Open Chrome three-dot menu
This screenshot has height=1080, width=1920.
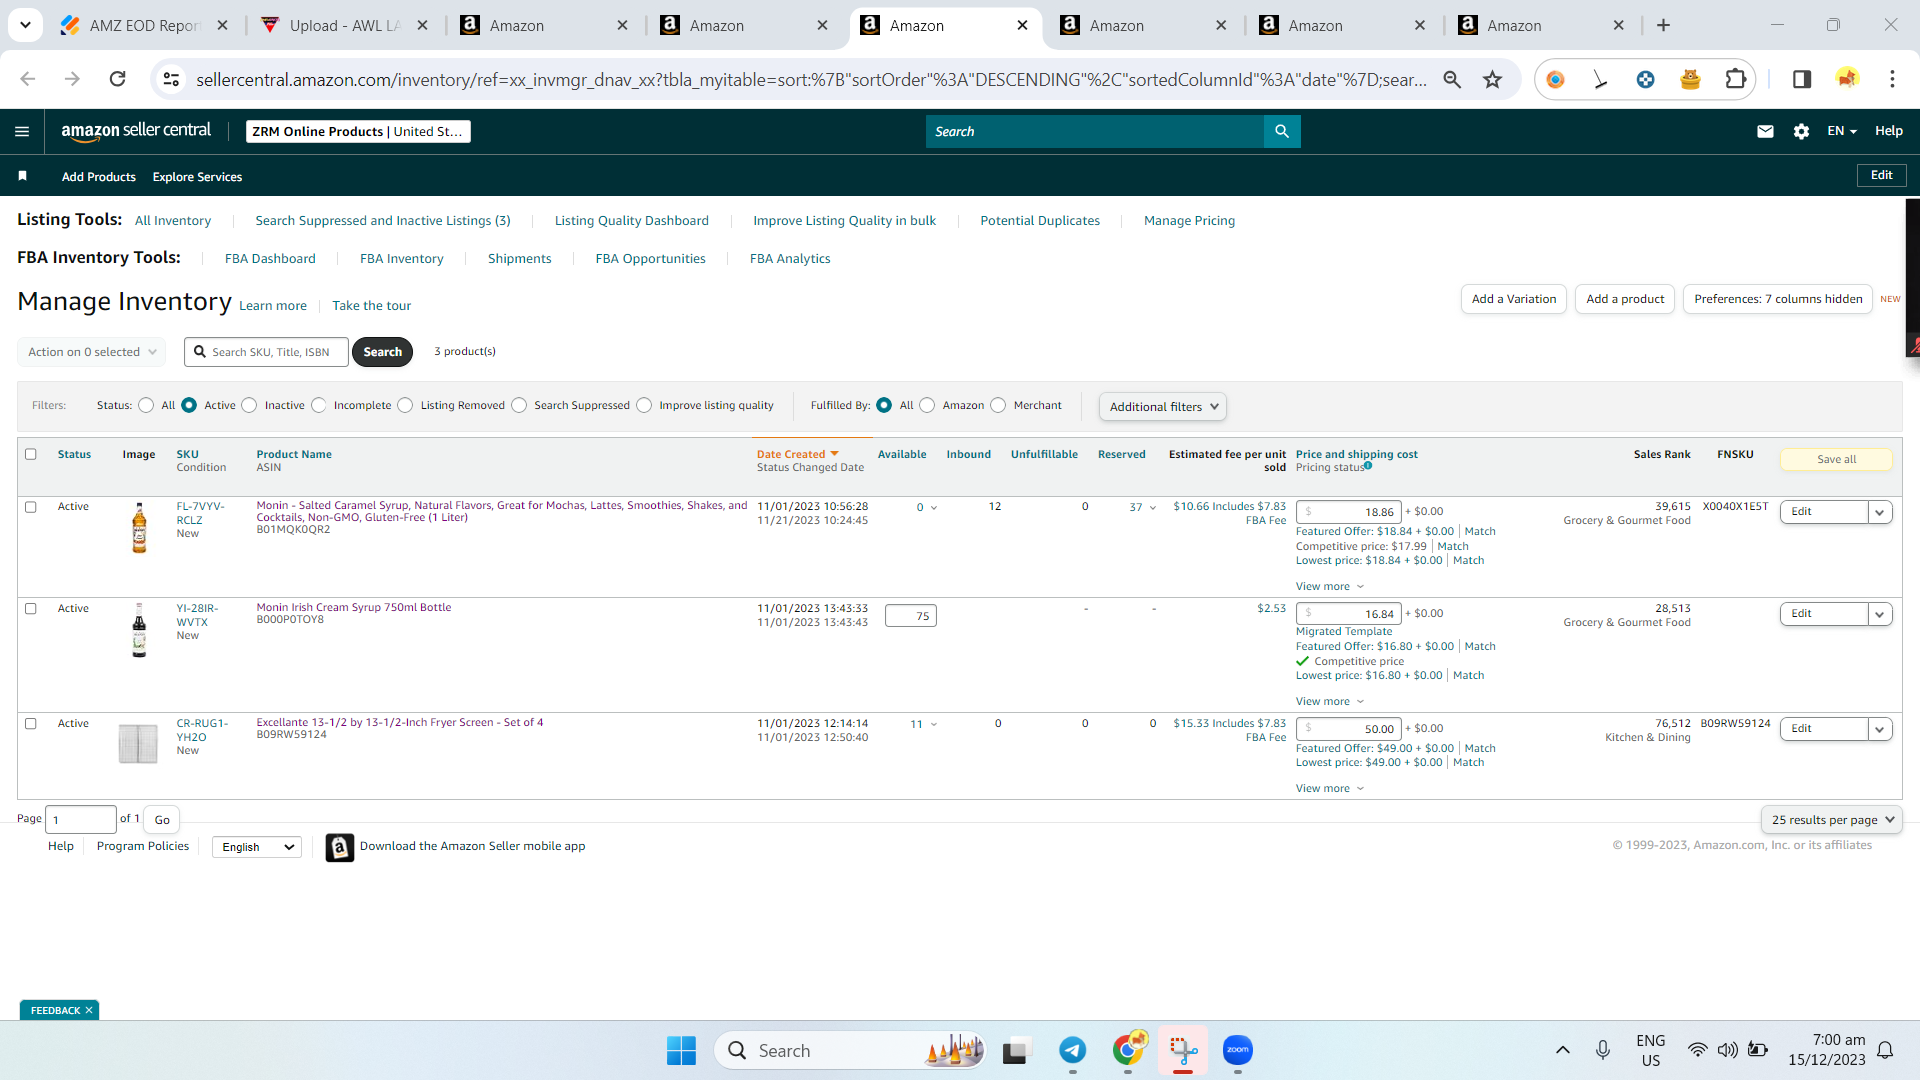[1892, 79]
